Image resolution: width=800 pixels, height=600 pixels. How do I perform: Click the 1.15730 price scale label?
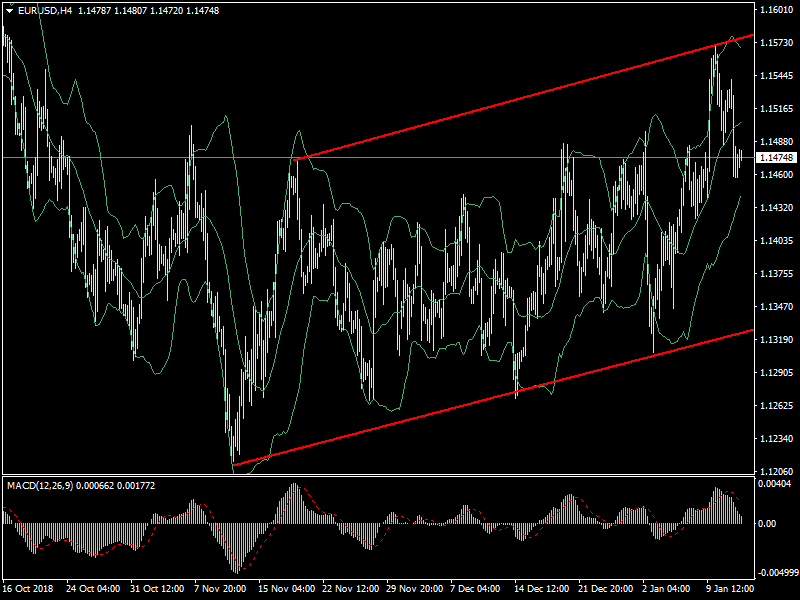tap(776, 43)
